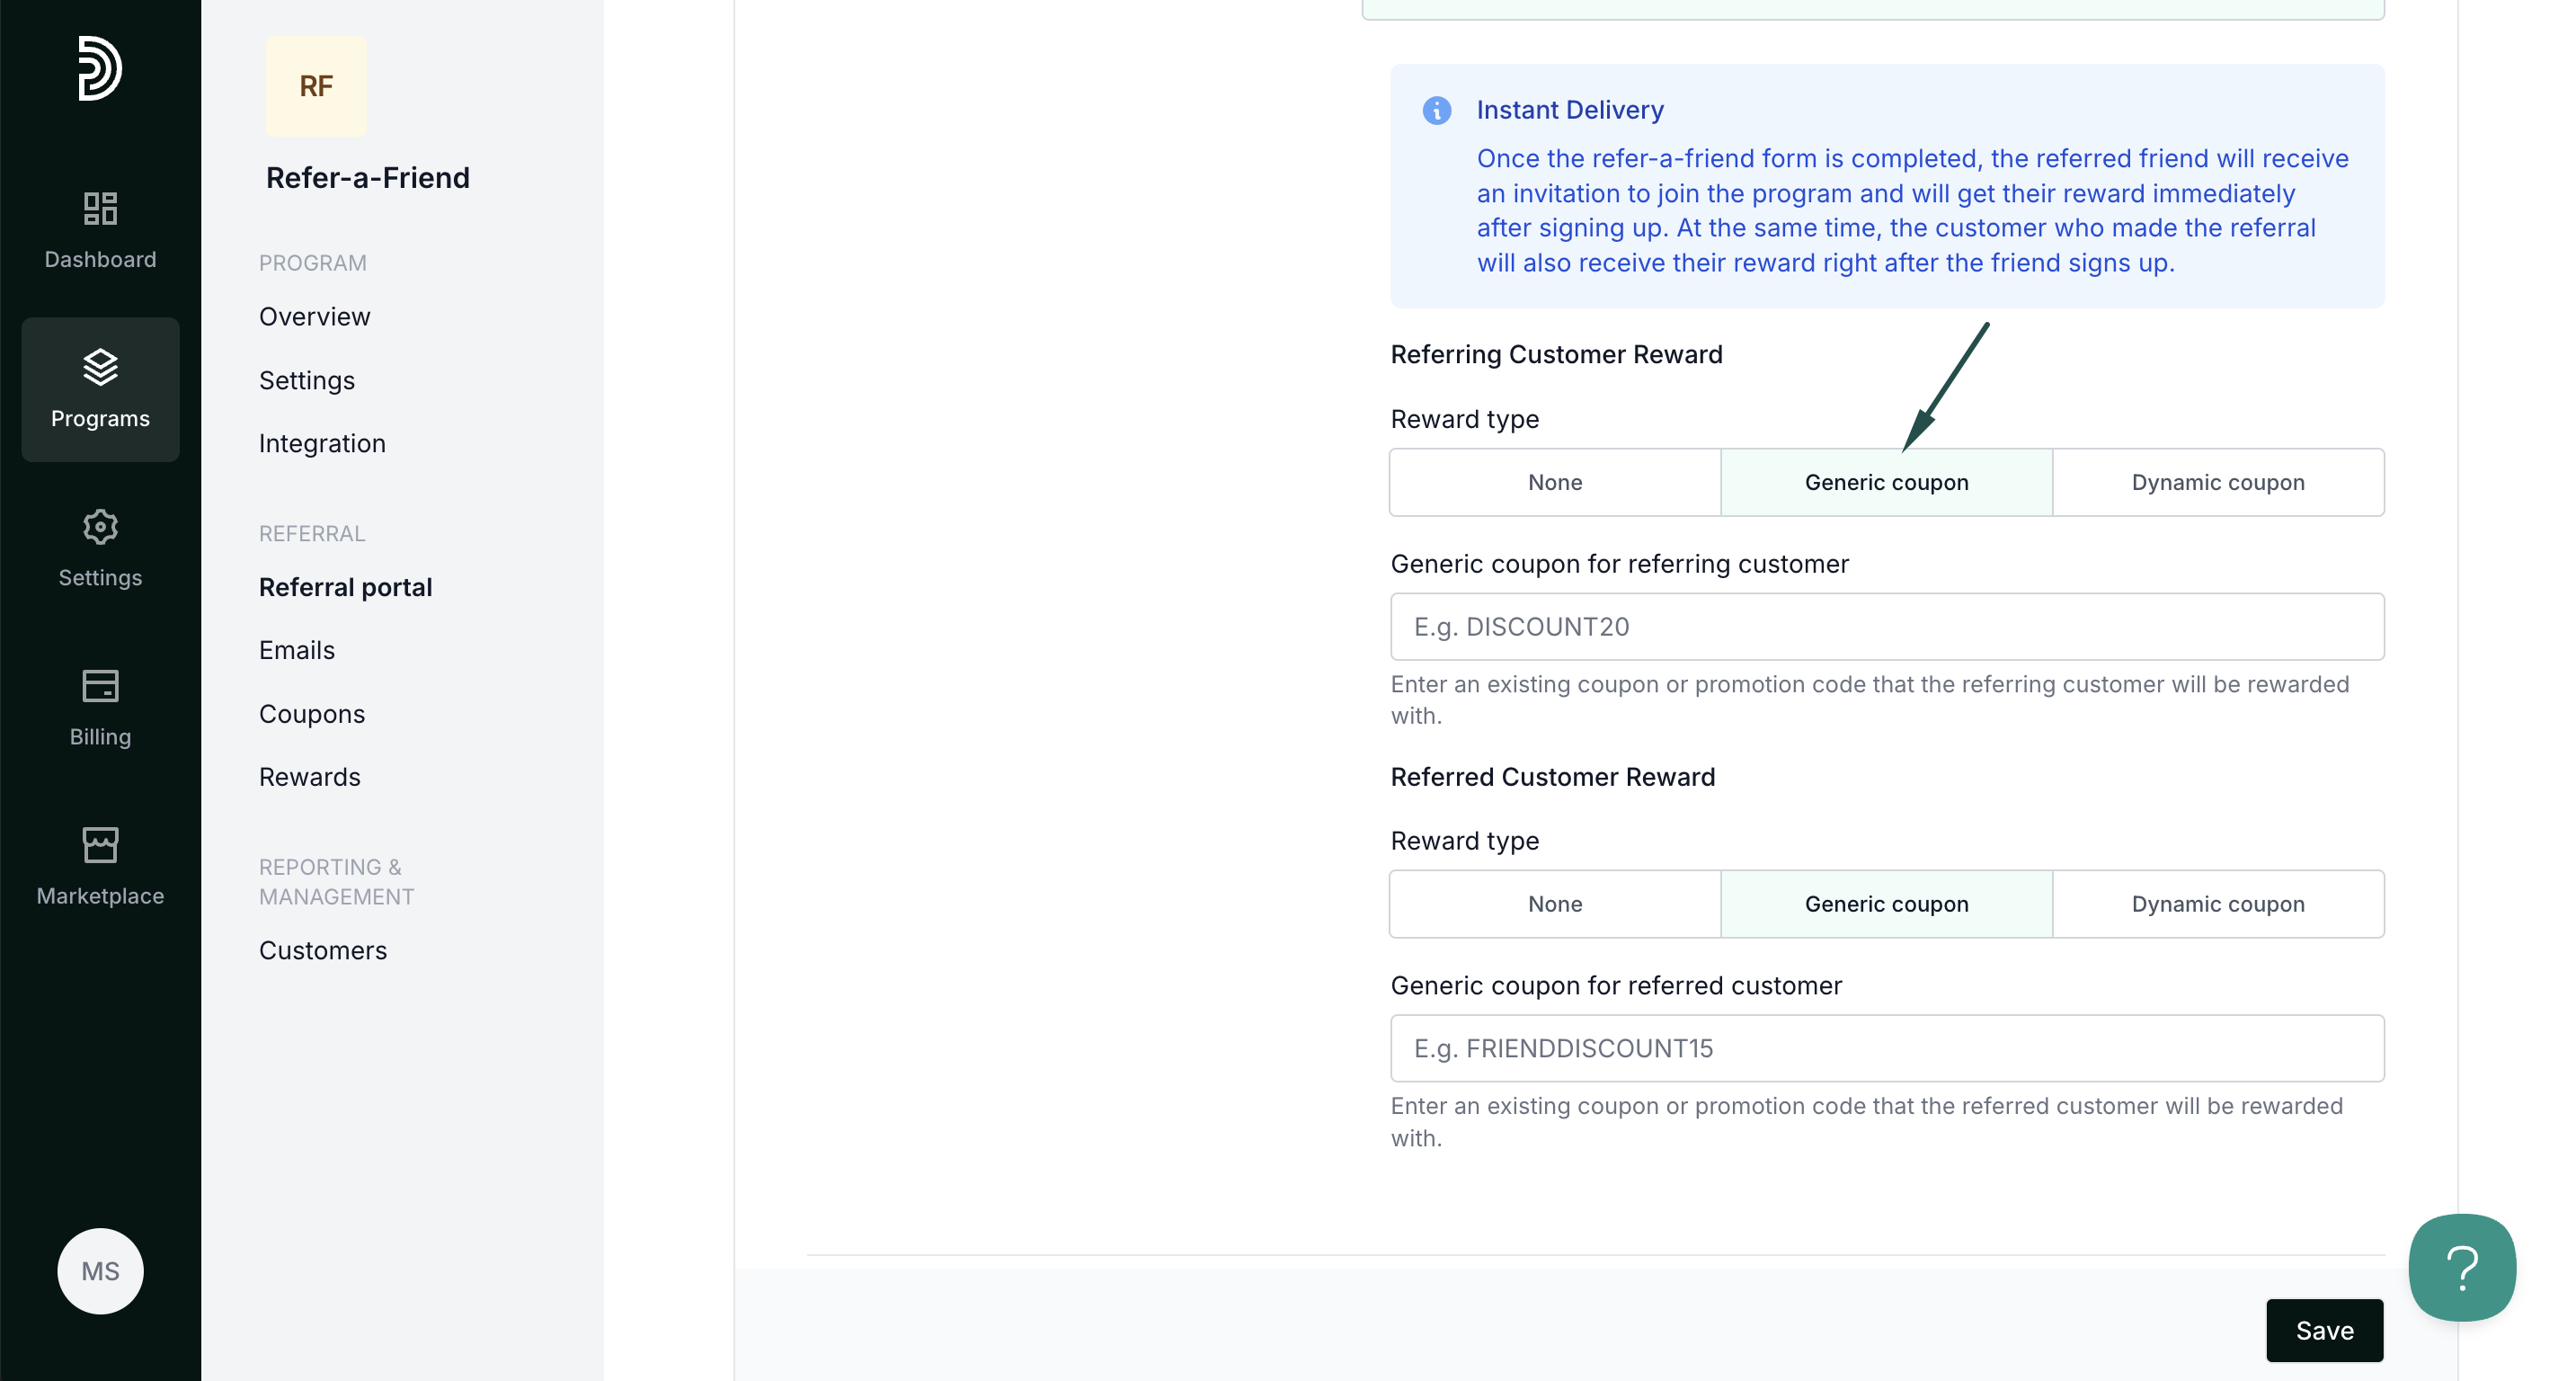This screenshot has width=2576, height=1381.
Task: Go to the Coupons menu item
Action: [x=311, y=714]
